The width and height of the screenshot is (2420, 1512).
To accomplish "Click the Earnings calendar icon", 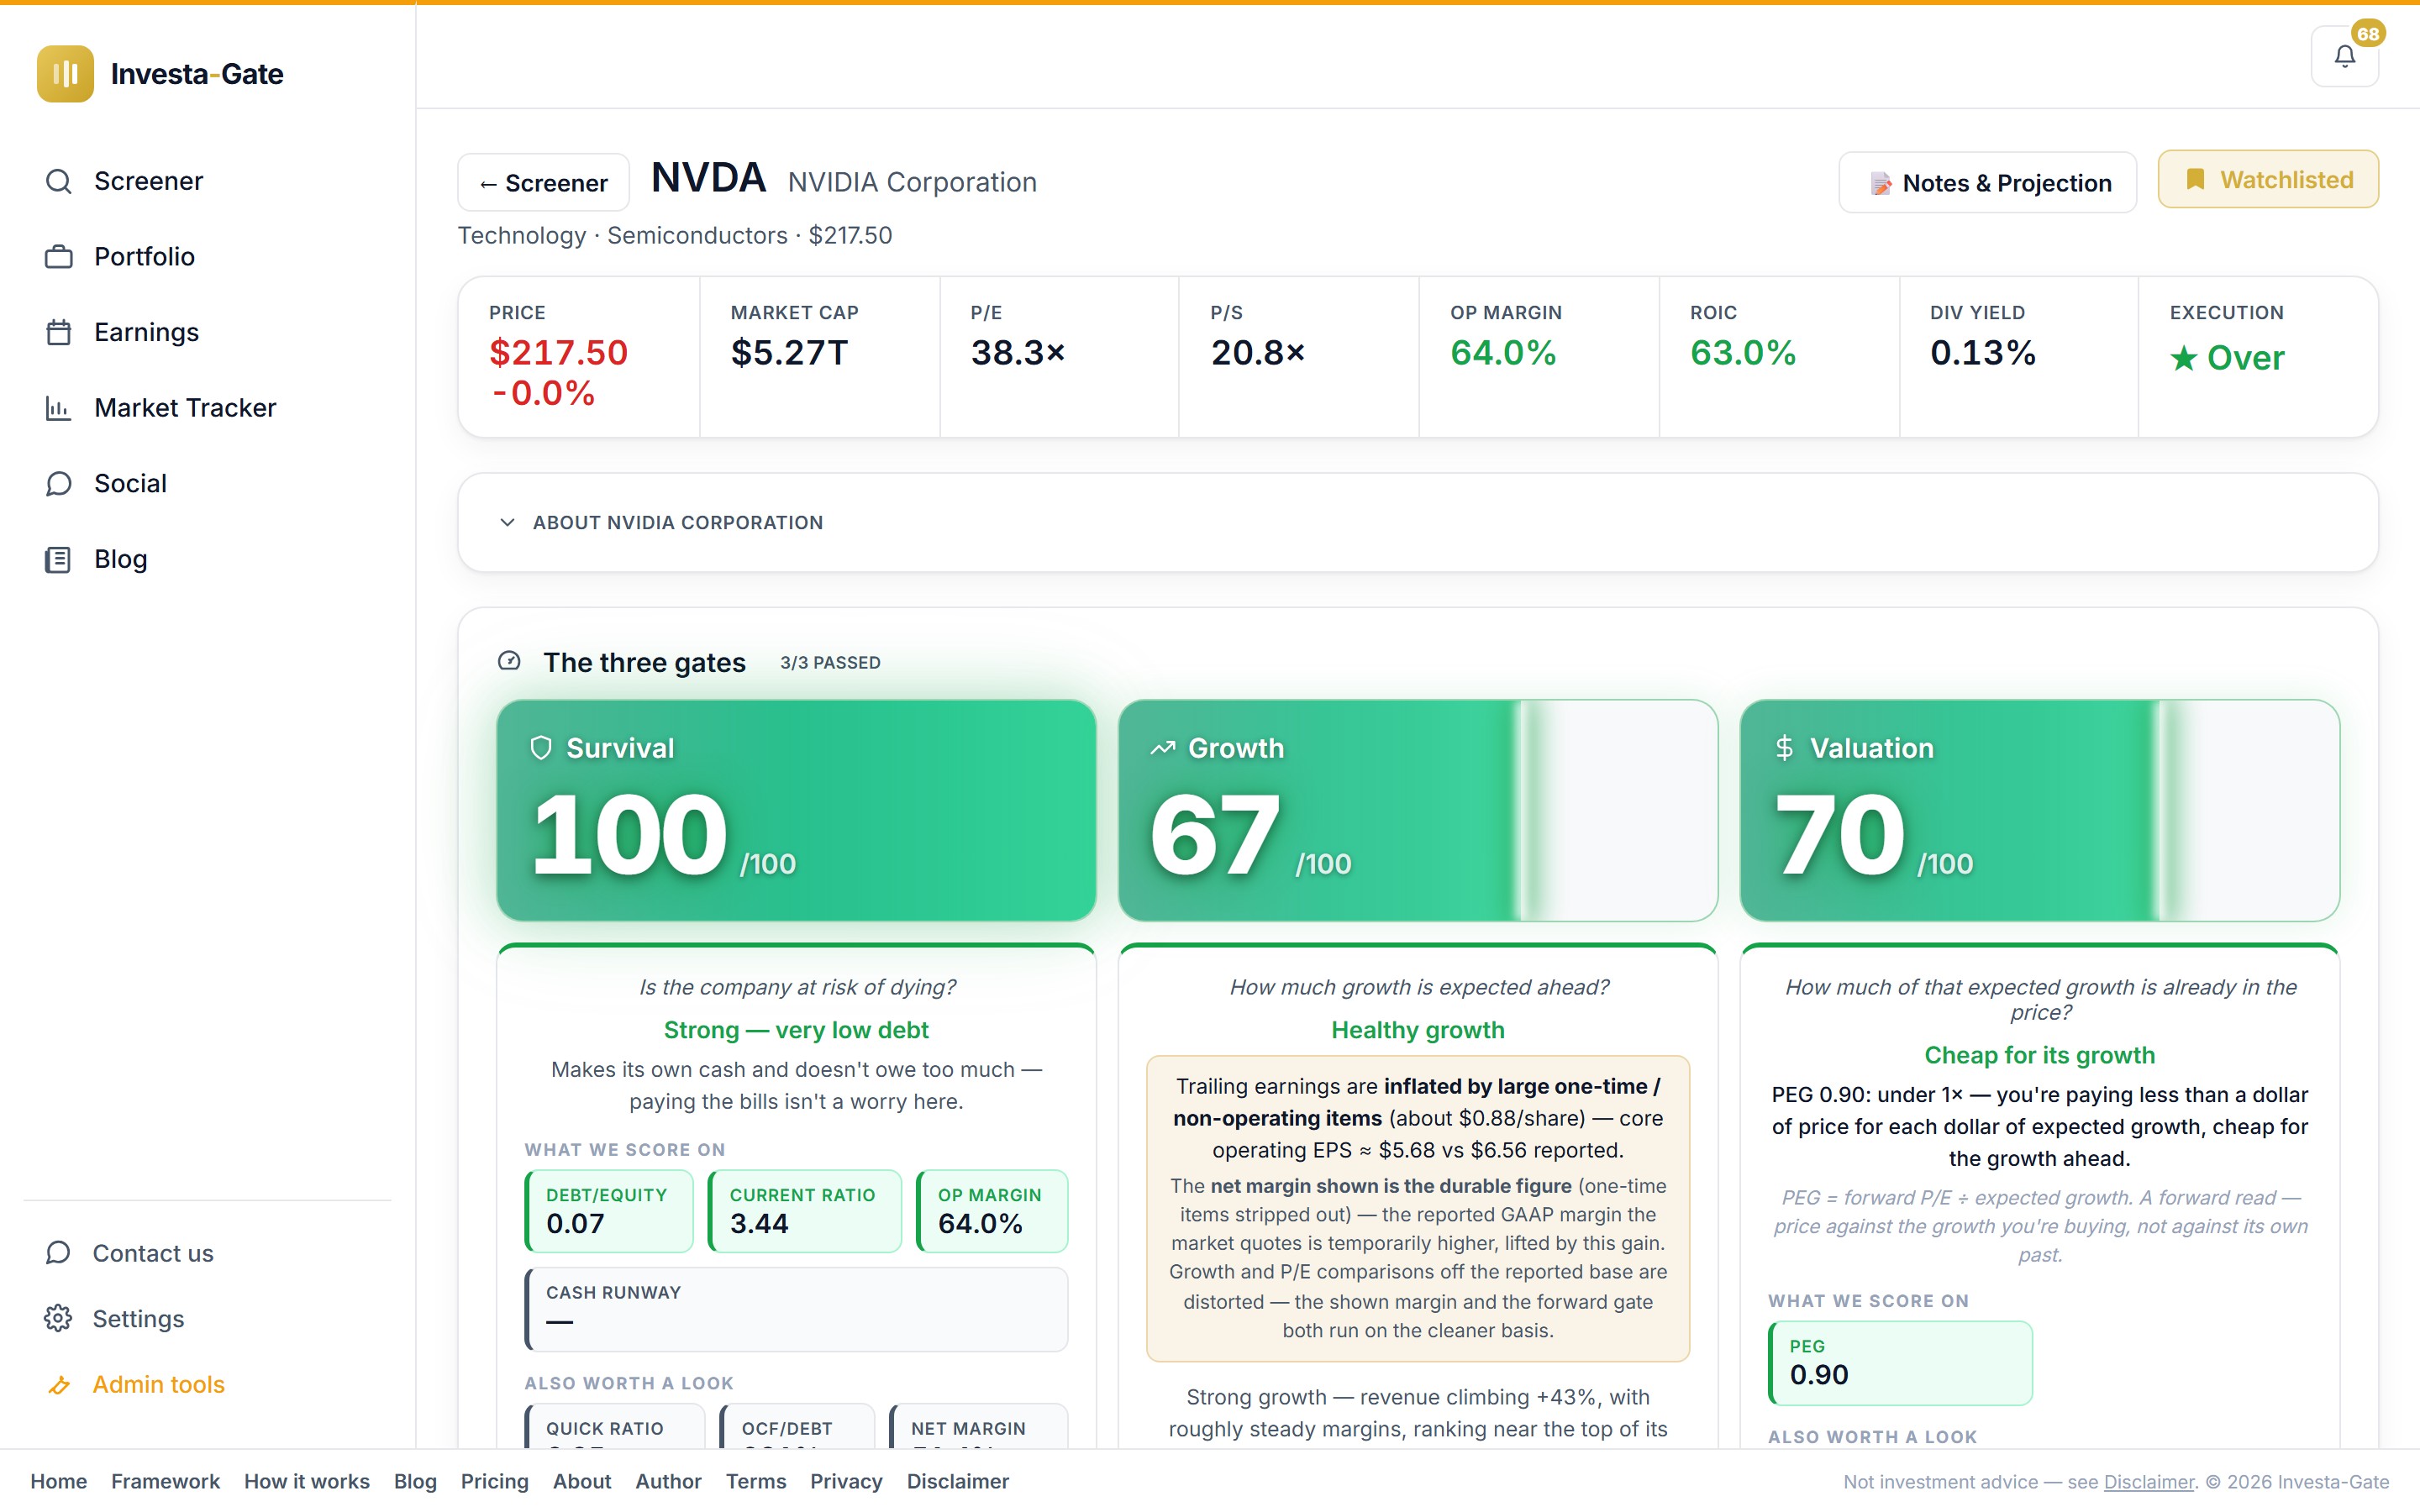I will tap(59, 332).
